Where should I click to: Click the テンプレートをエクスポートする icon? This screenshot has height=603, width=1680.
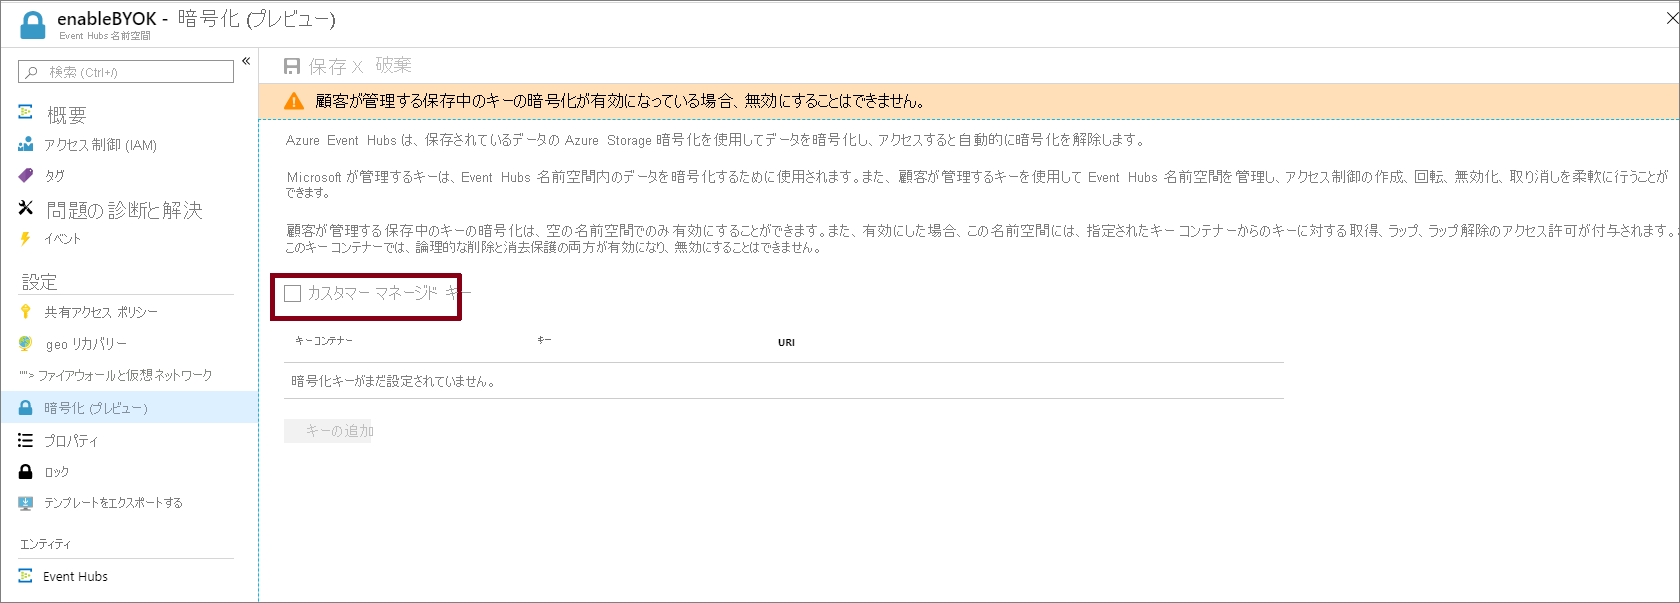(x=26, y=503)
